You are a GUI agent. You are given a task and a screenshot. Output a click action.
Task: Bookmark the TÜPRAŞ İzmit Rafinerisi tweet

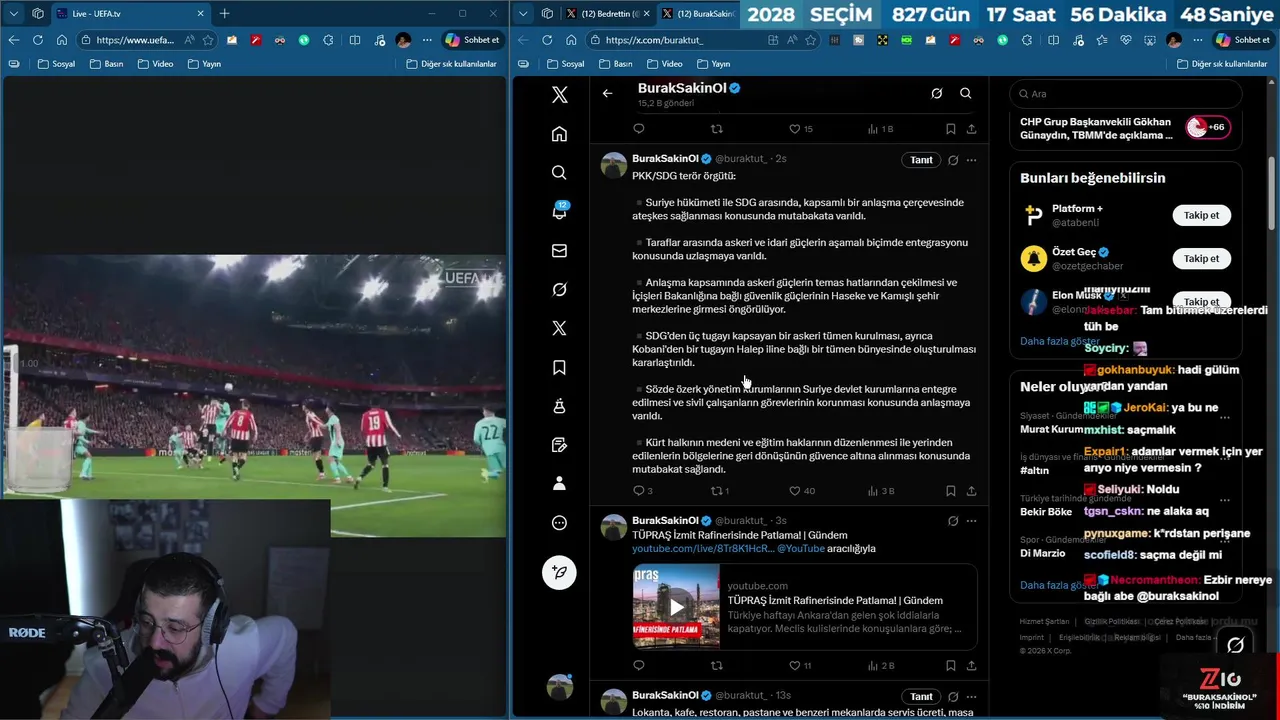(950, 665)
